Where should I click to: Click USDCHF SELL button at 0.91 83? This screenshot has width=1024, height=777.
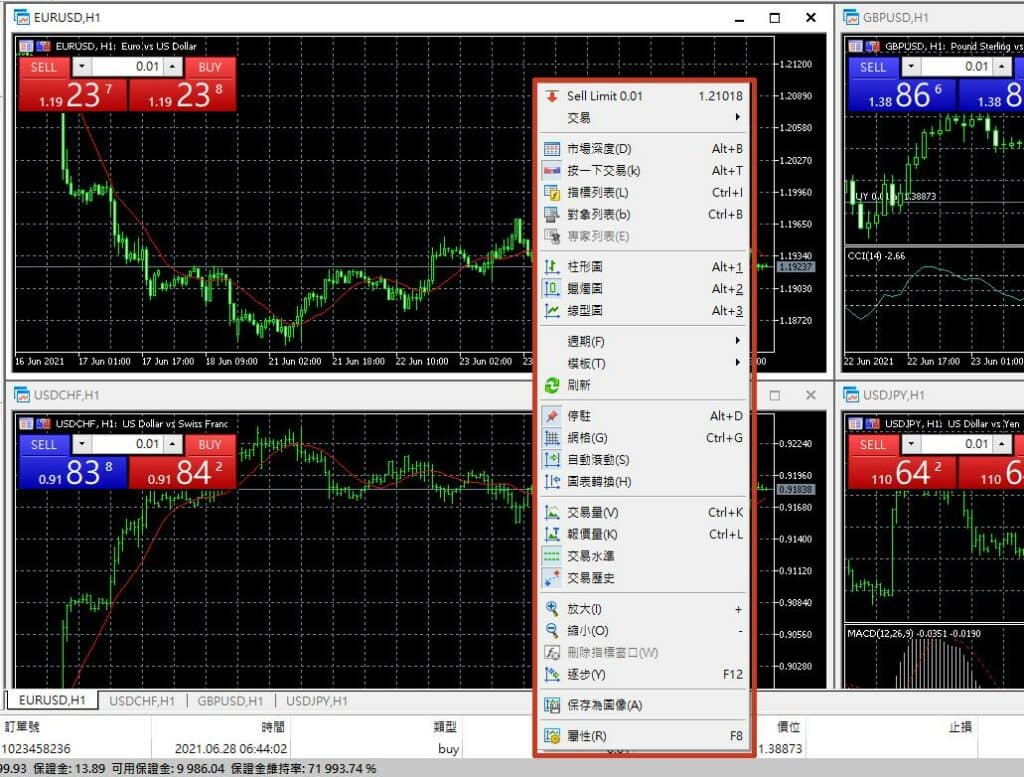(x=72, y=472)
